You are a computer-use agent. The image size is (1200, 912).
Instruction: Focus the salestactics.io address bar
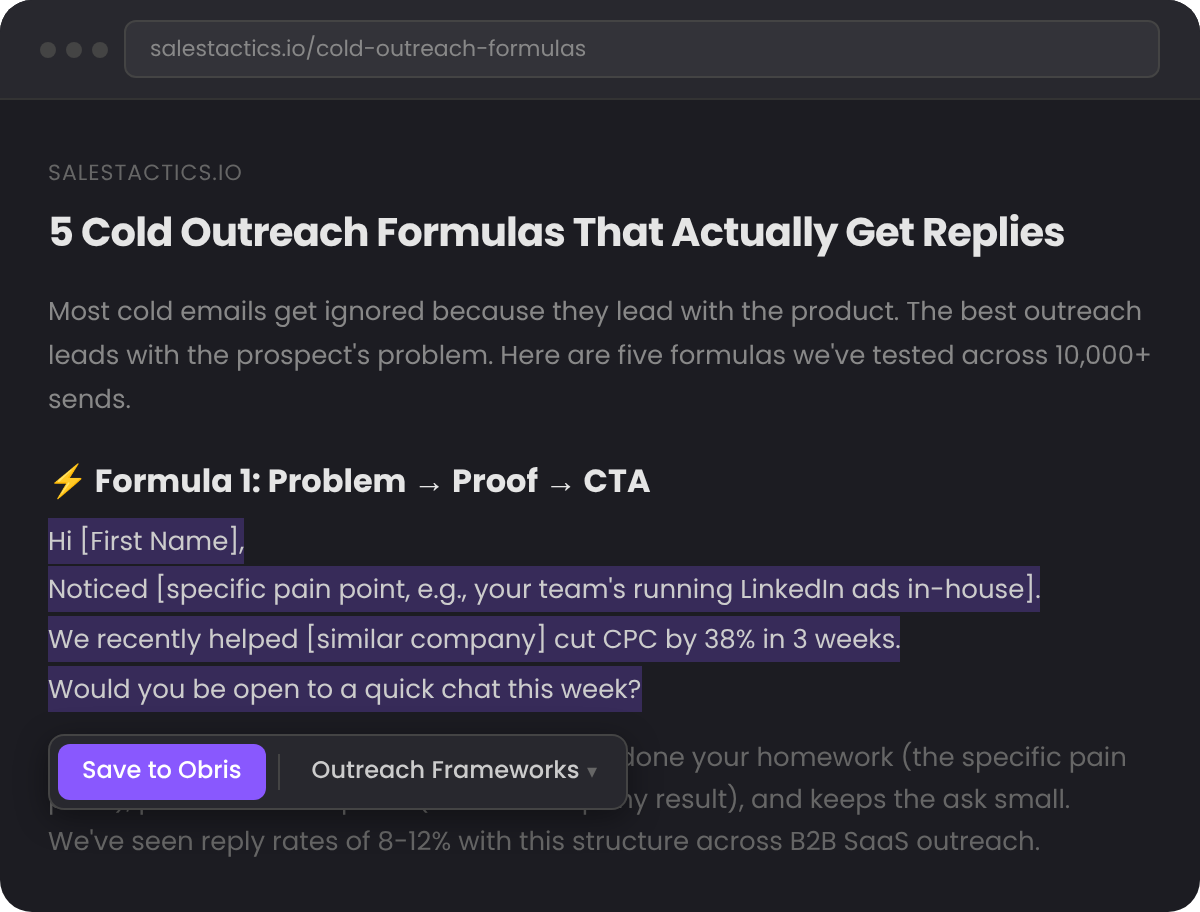point(640,49)
